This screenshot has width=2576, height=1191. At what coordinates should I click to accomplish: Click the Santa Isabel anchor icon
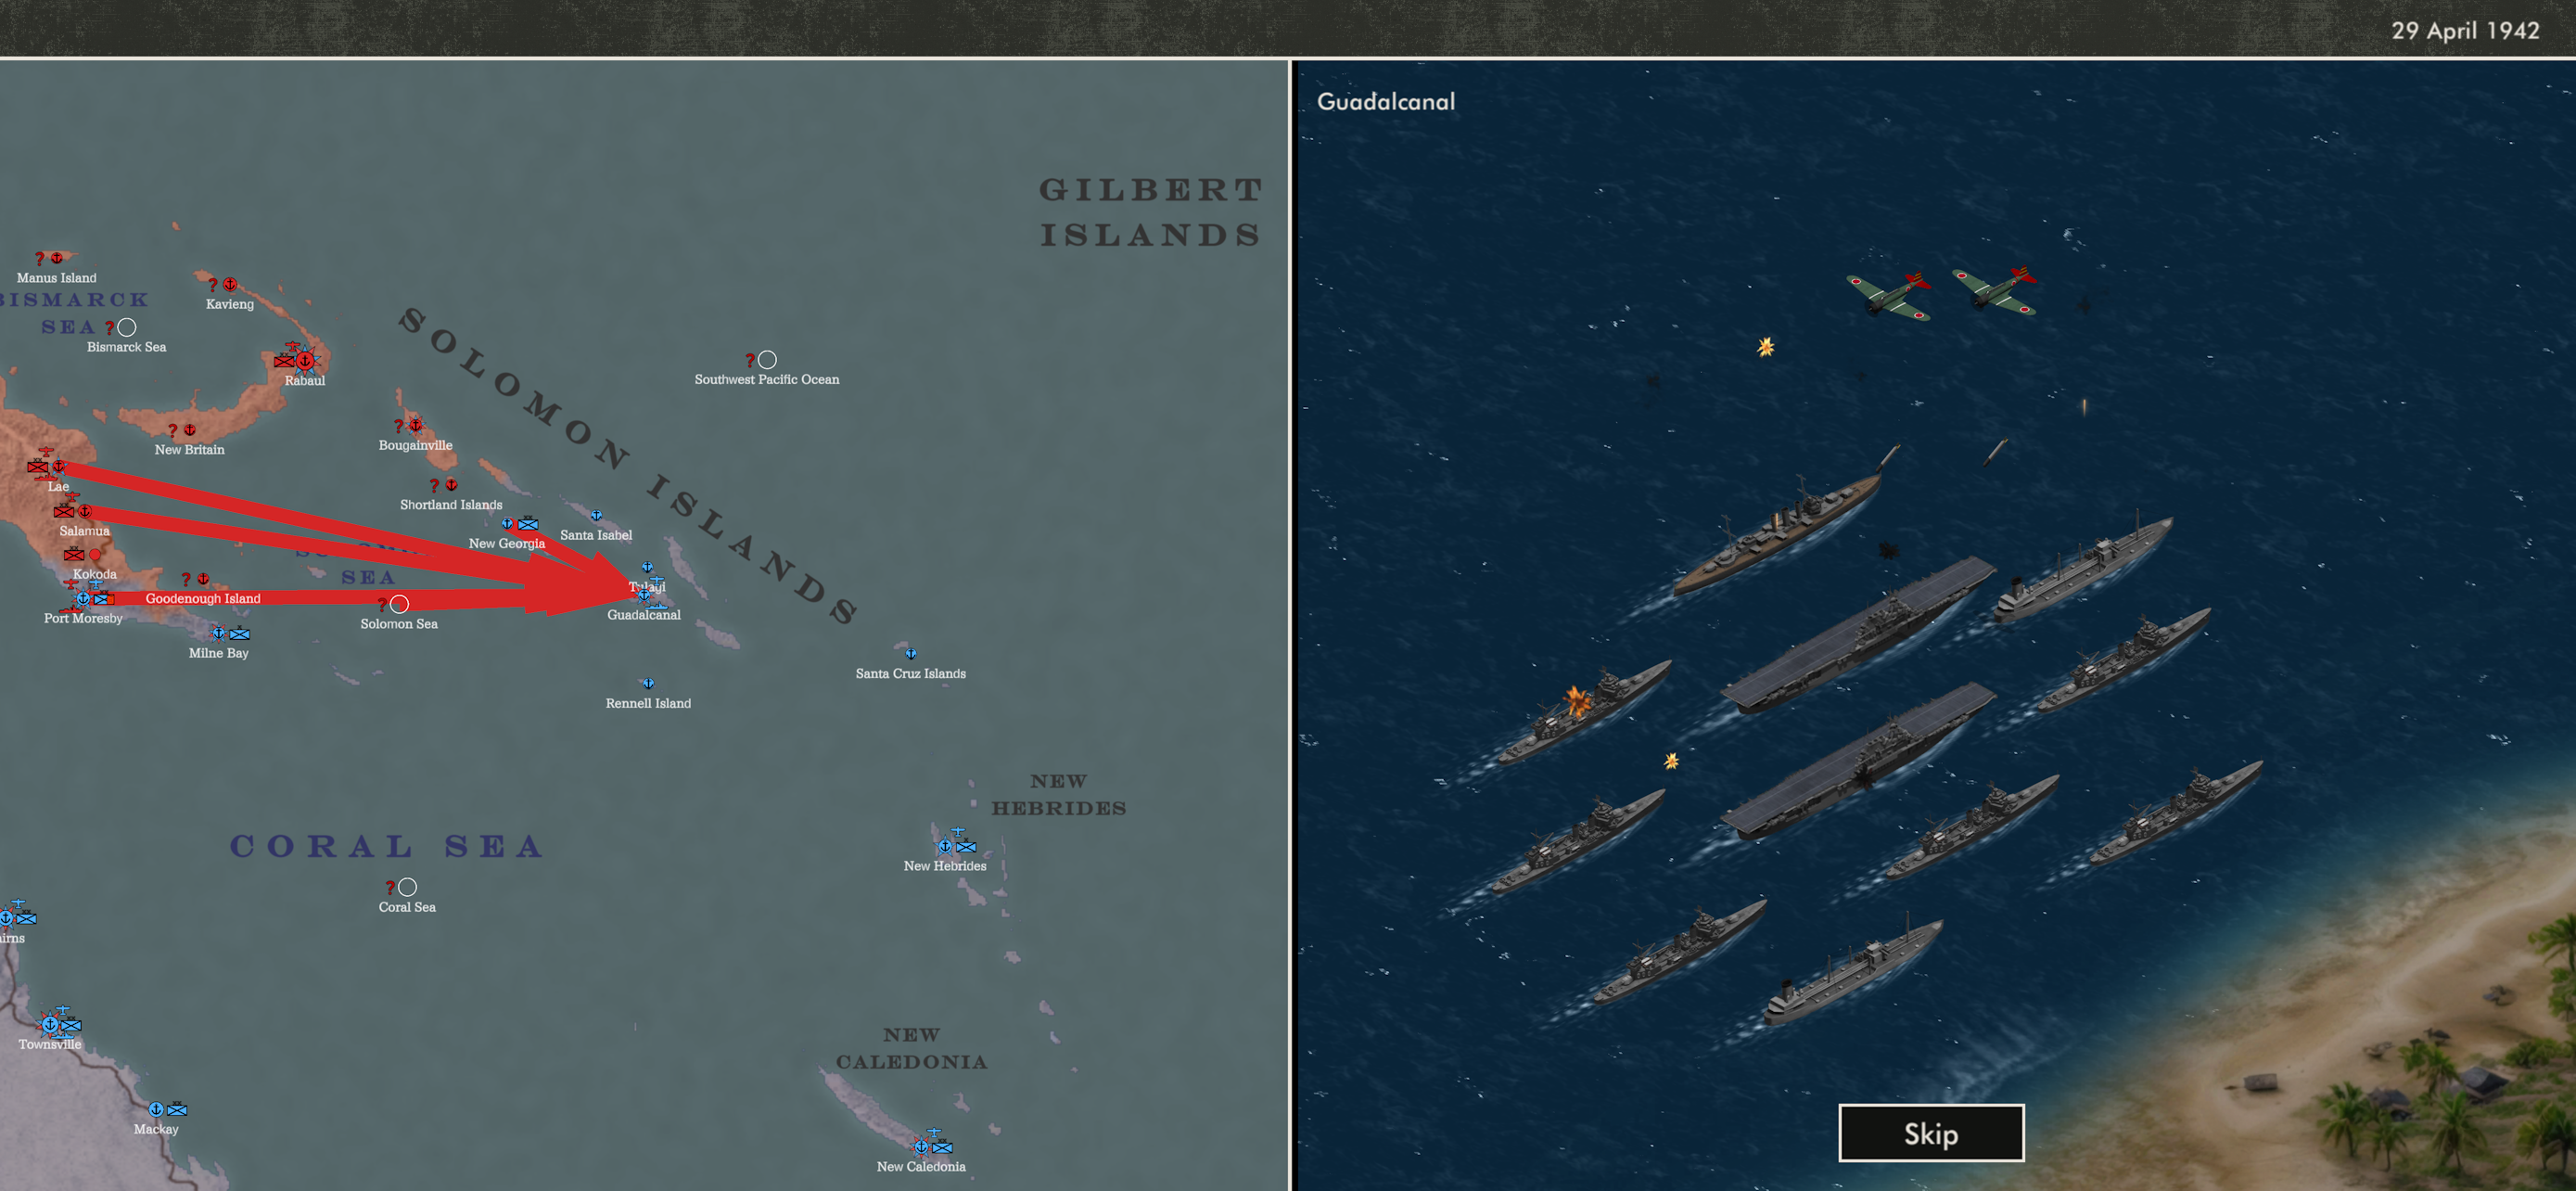click(x=596, y=516)
